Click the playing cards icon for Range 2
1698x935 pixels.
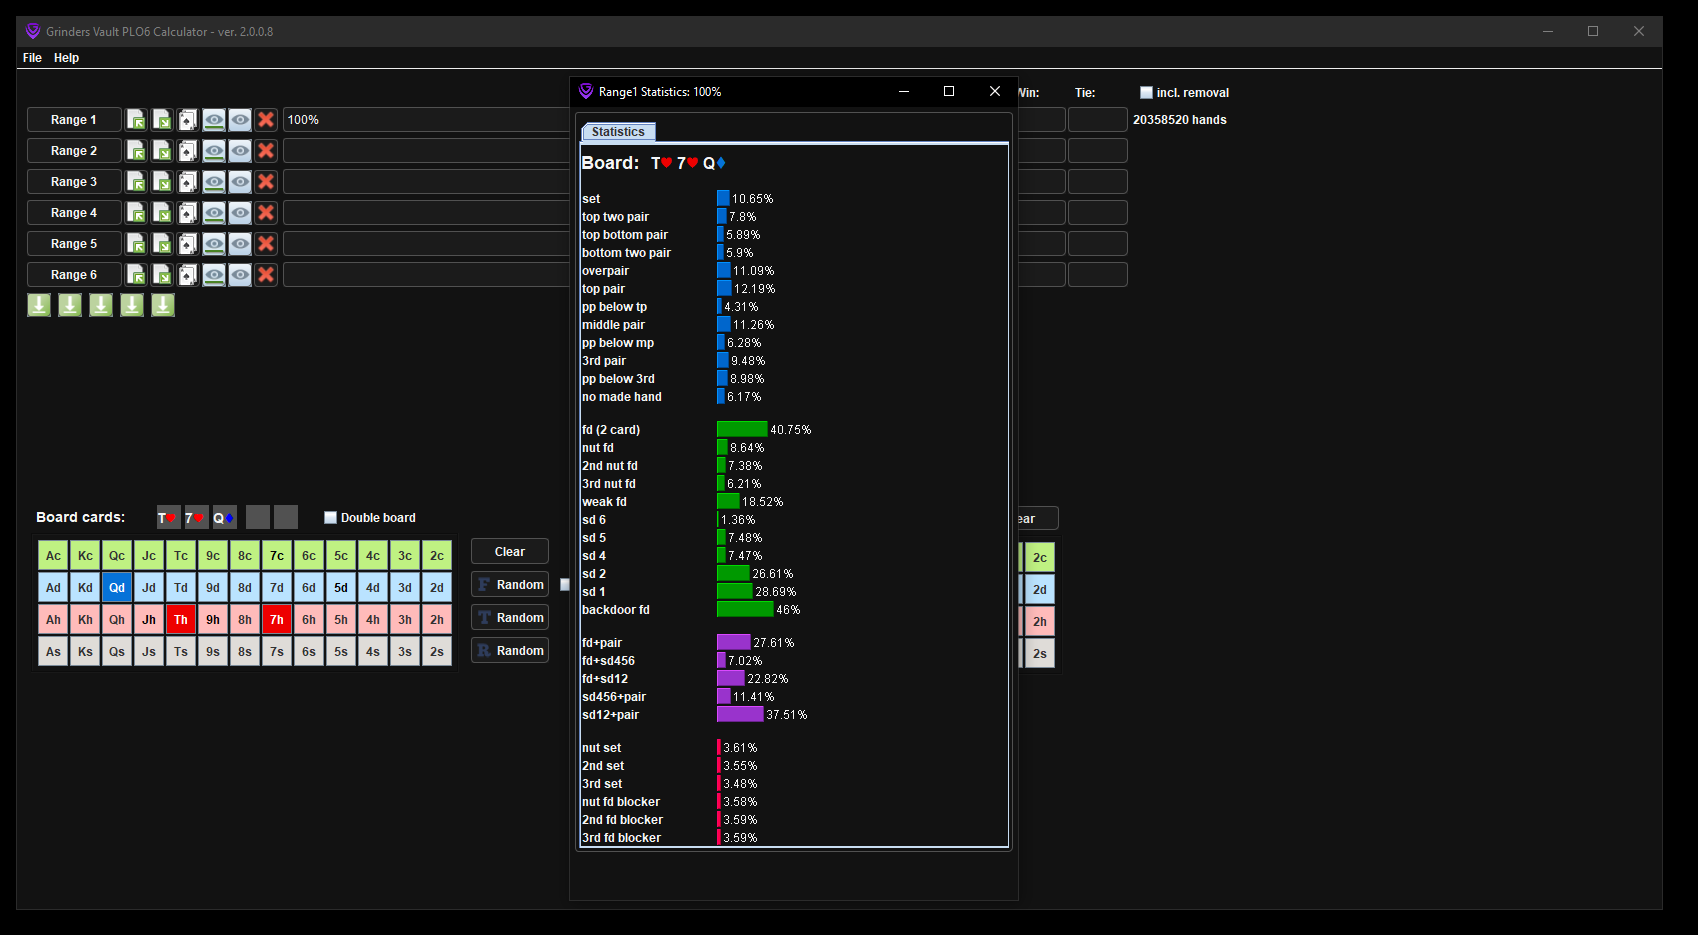[188, 151]
